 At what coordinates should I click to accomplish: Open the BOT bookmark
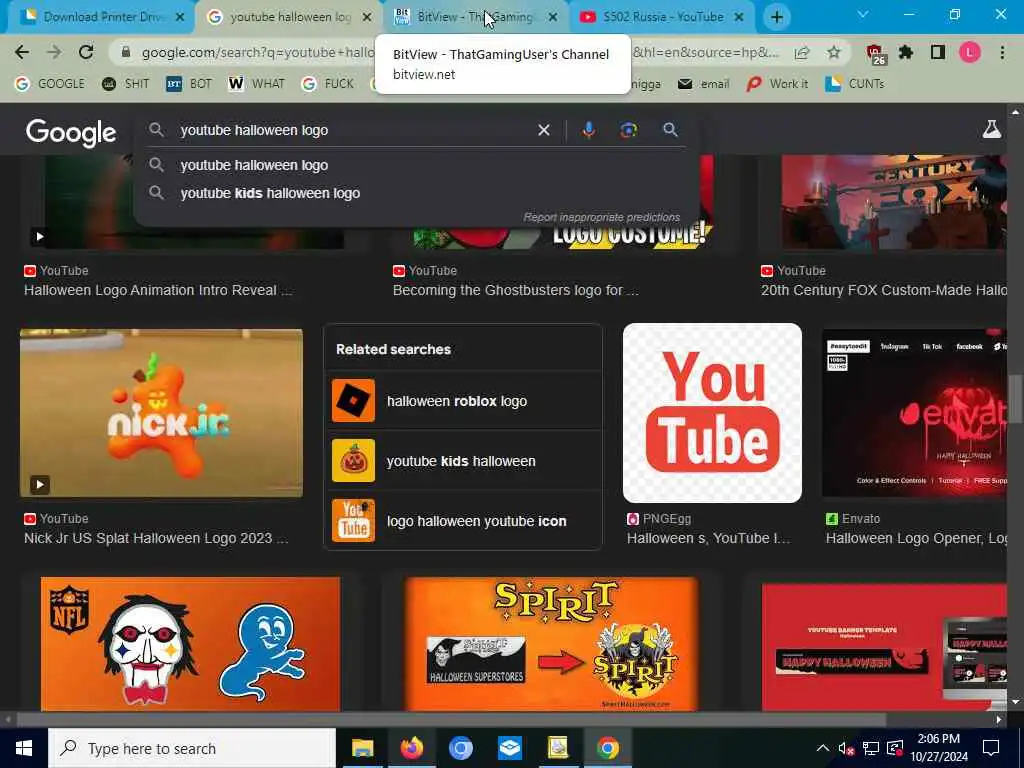click(x=189, y=84)
